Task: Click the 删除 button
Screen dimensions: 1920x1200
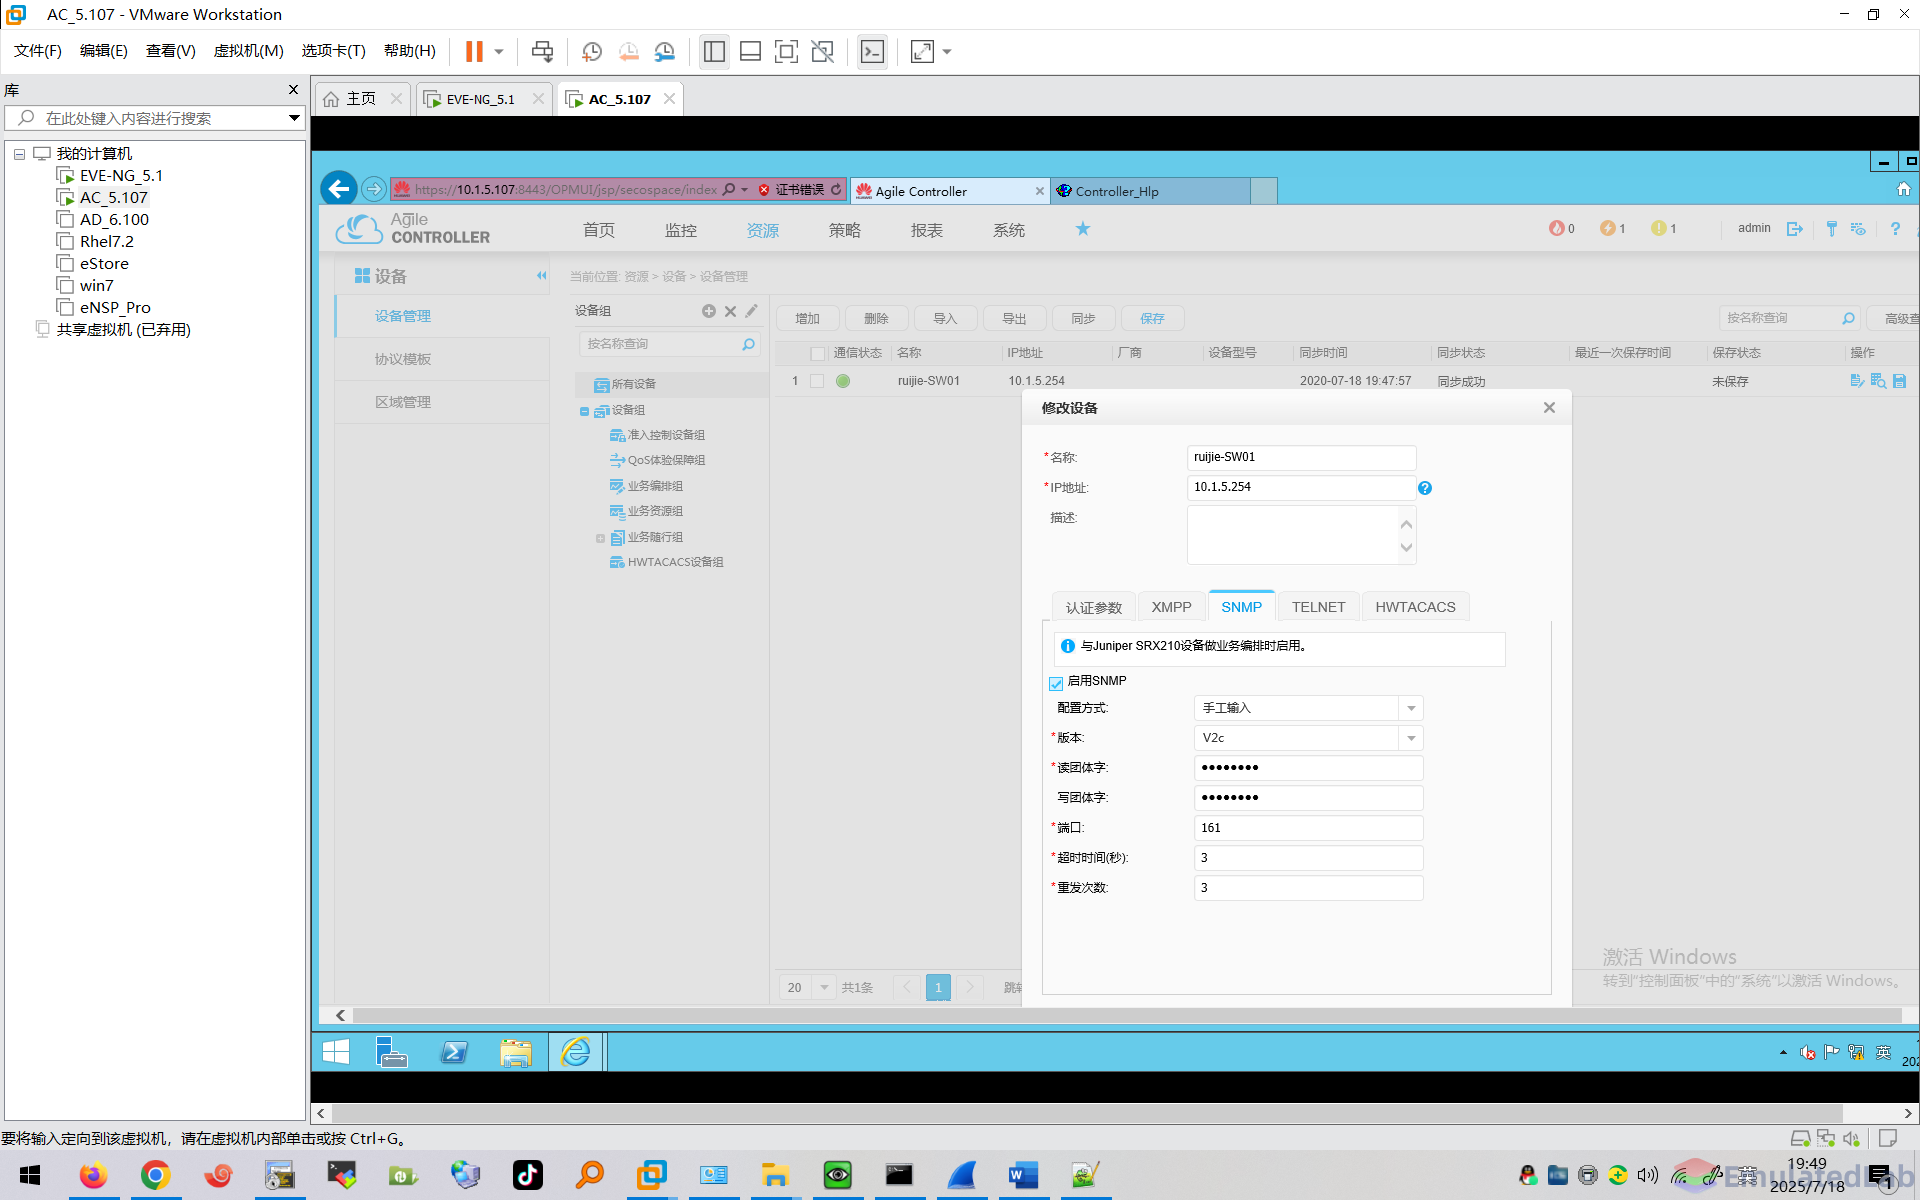Action: pyautogui.click(x=876, y=318)
